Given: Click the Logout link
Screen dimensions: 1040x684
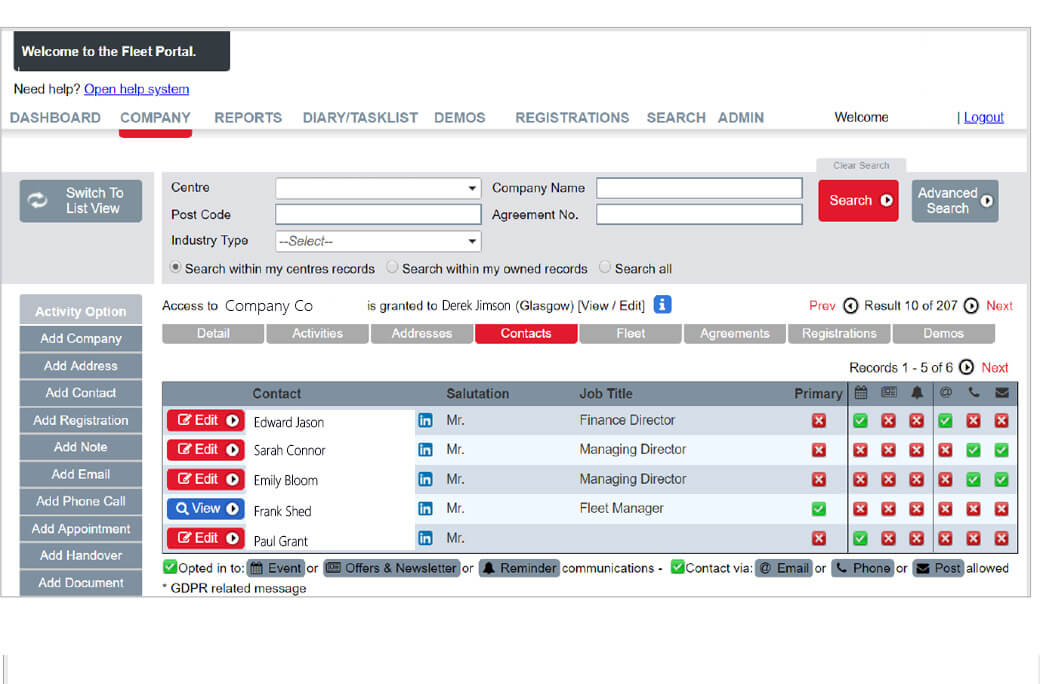Looking at the screenshot, I should pos(984,117).
